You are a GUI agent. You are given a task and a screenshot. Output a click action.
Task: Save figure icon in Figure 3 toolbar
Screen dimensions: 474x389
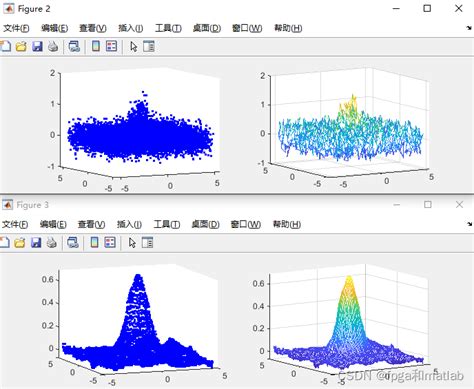click(x=36, y=242)
